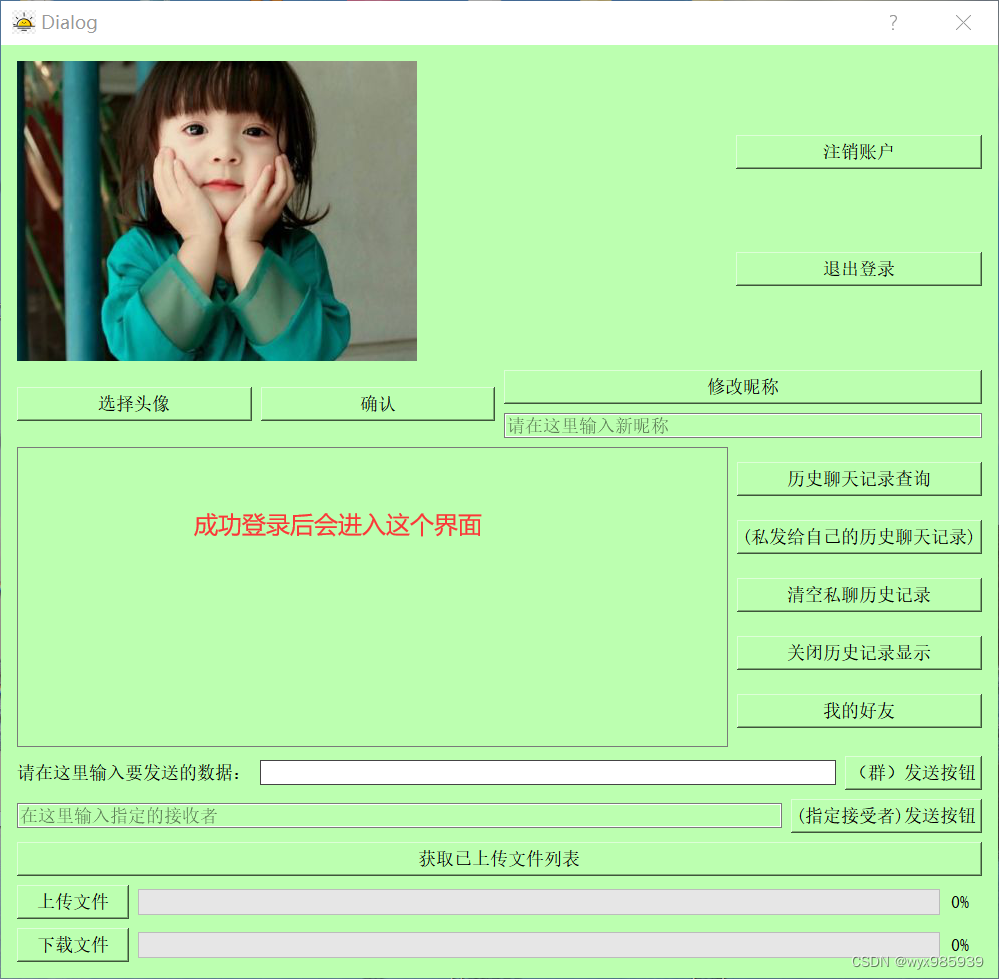Confirm avatar with the 确认 button
The height and width of the screenshot is (979, 999).
(x=378, y=404)
